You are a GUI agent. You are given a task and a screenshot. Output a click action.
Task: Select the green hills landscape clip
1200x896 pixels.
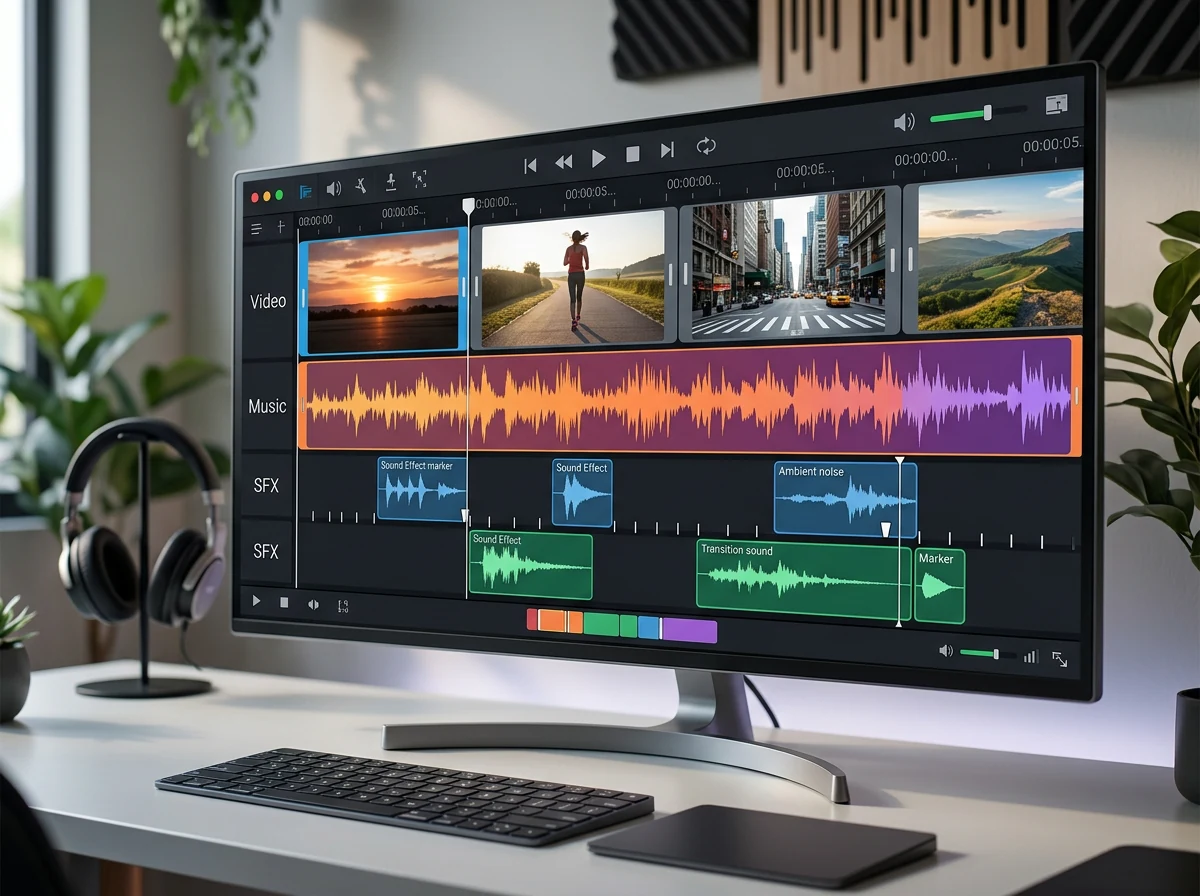tap(993, 250)
